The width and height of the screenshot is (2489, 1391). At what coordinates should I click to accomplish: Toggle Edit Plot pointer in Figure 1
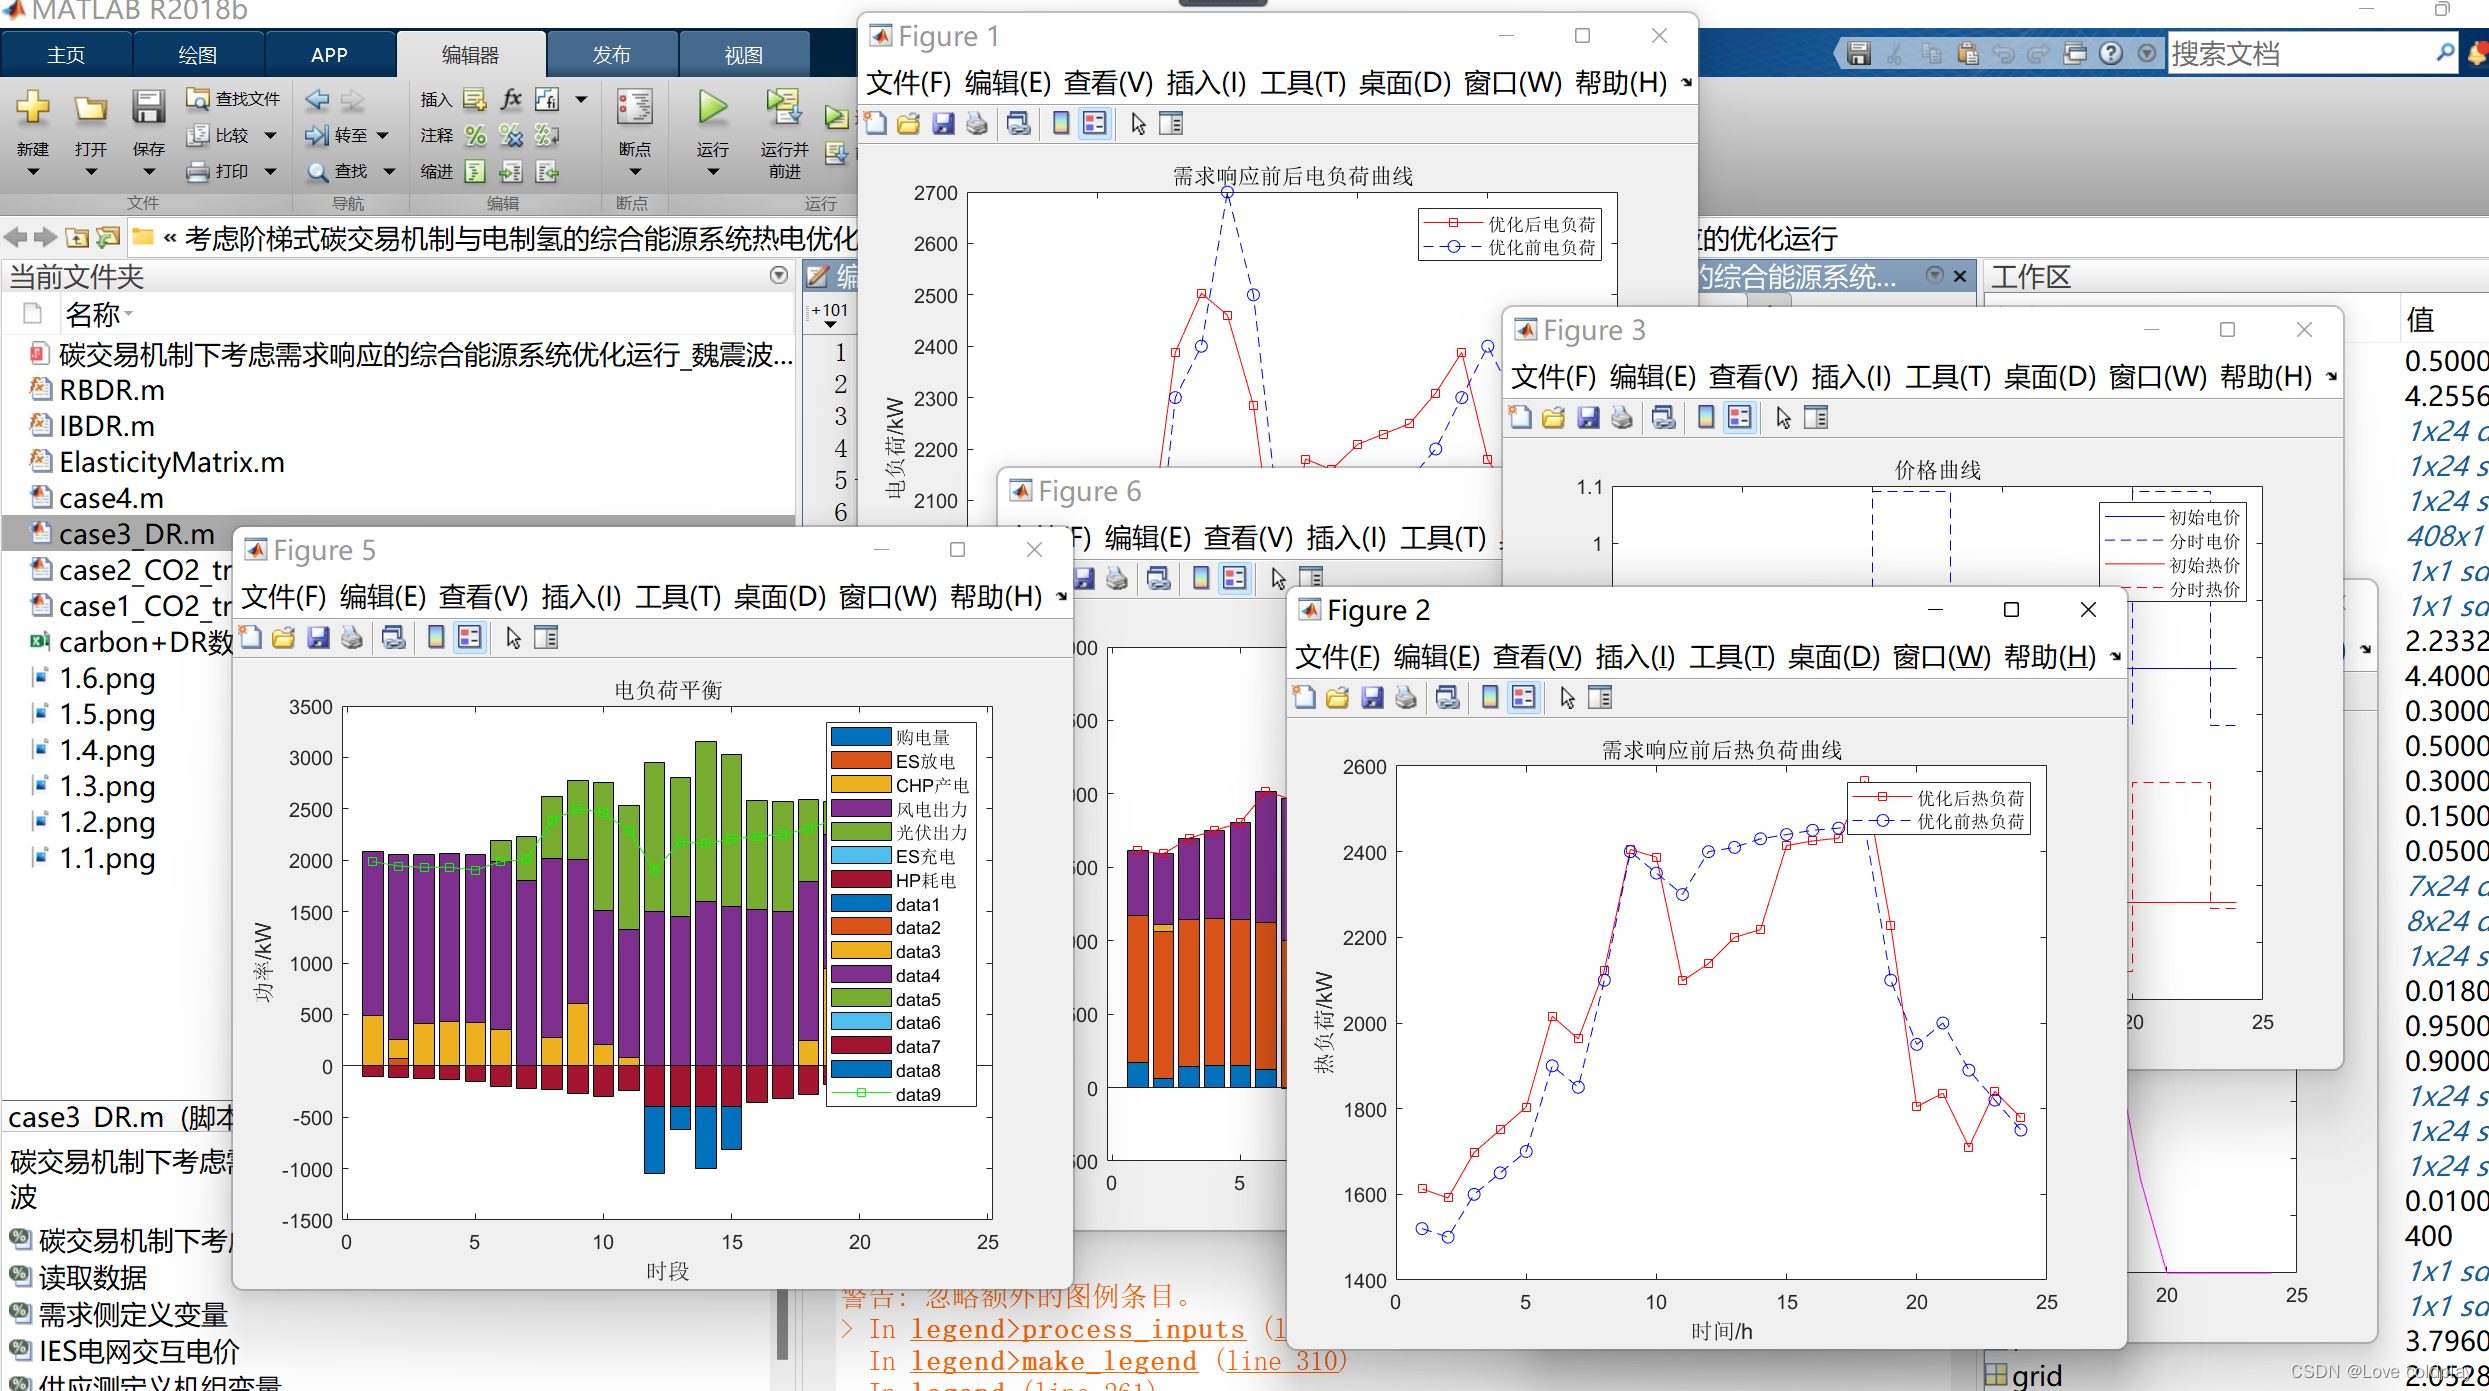click(x=1138, y=123)
